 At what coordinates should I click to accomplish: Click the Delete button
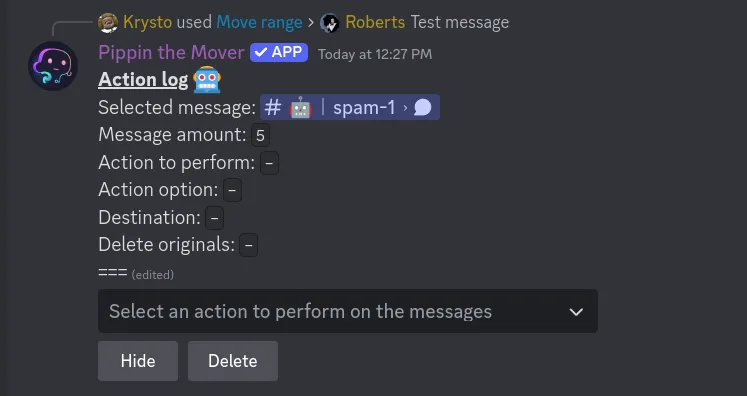pos(233,361)
